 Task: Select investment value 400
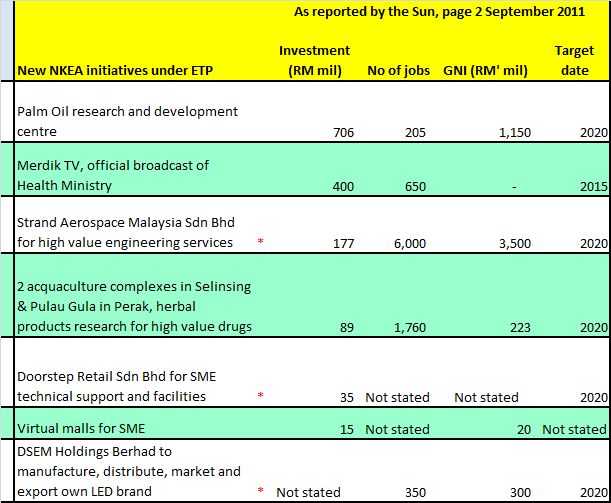click(343, 186)
